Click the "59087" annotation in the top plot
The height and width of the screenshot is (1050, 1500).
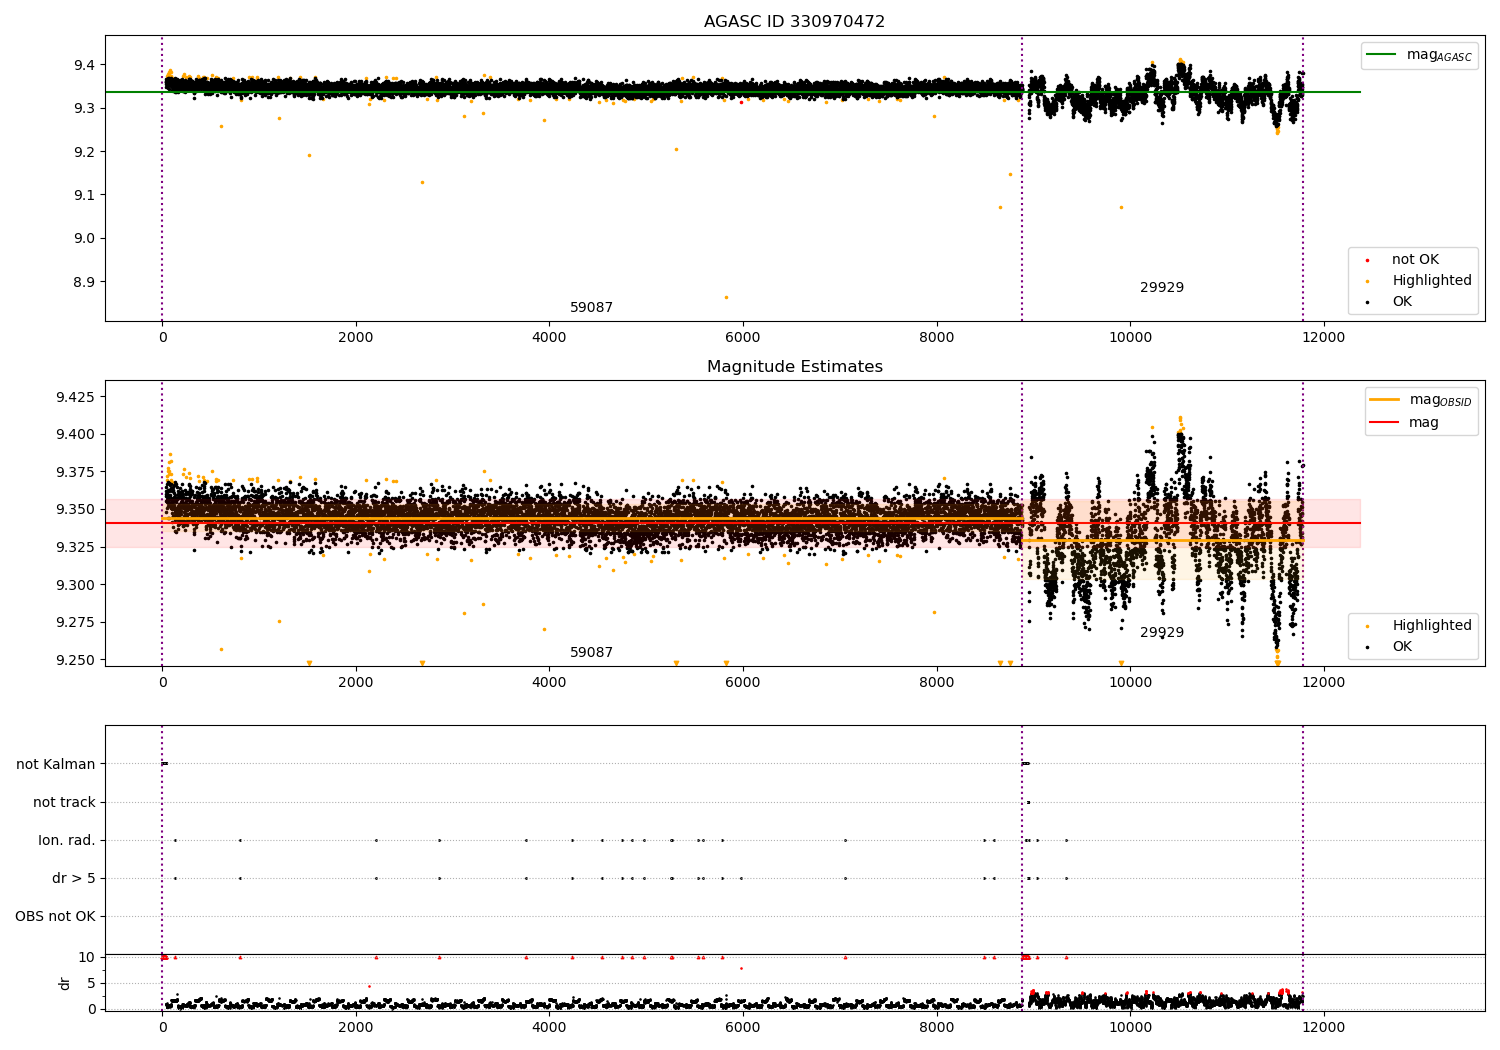[591, 308]
